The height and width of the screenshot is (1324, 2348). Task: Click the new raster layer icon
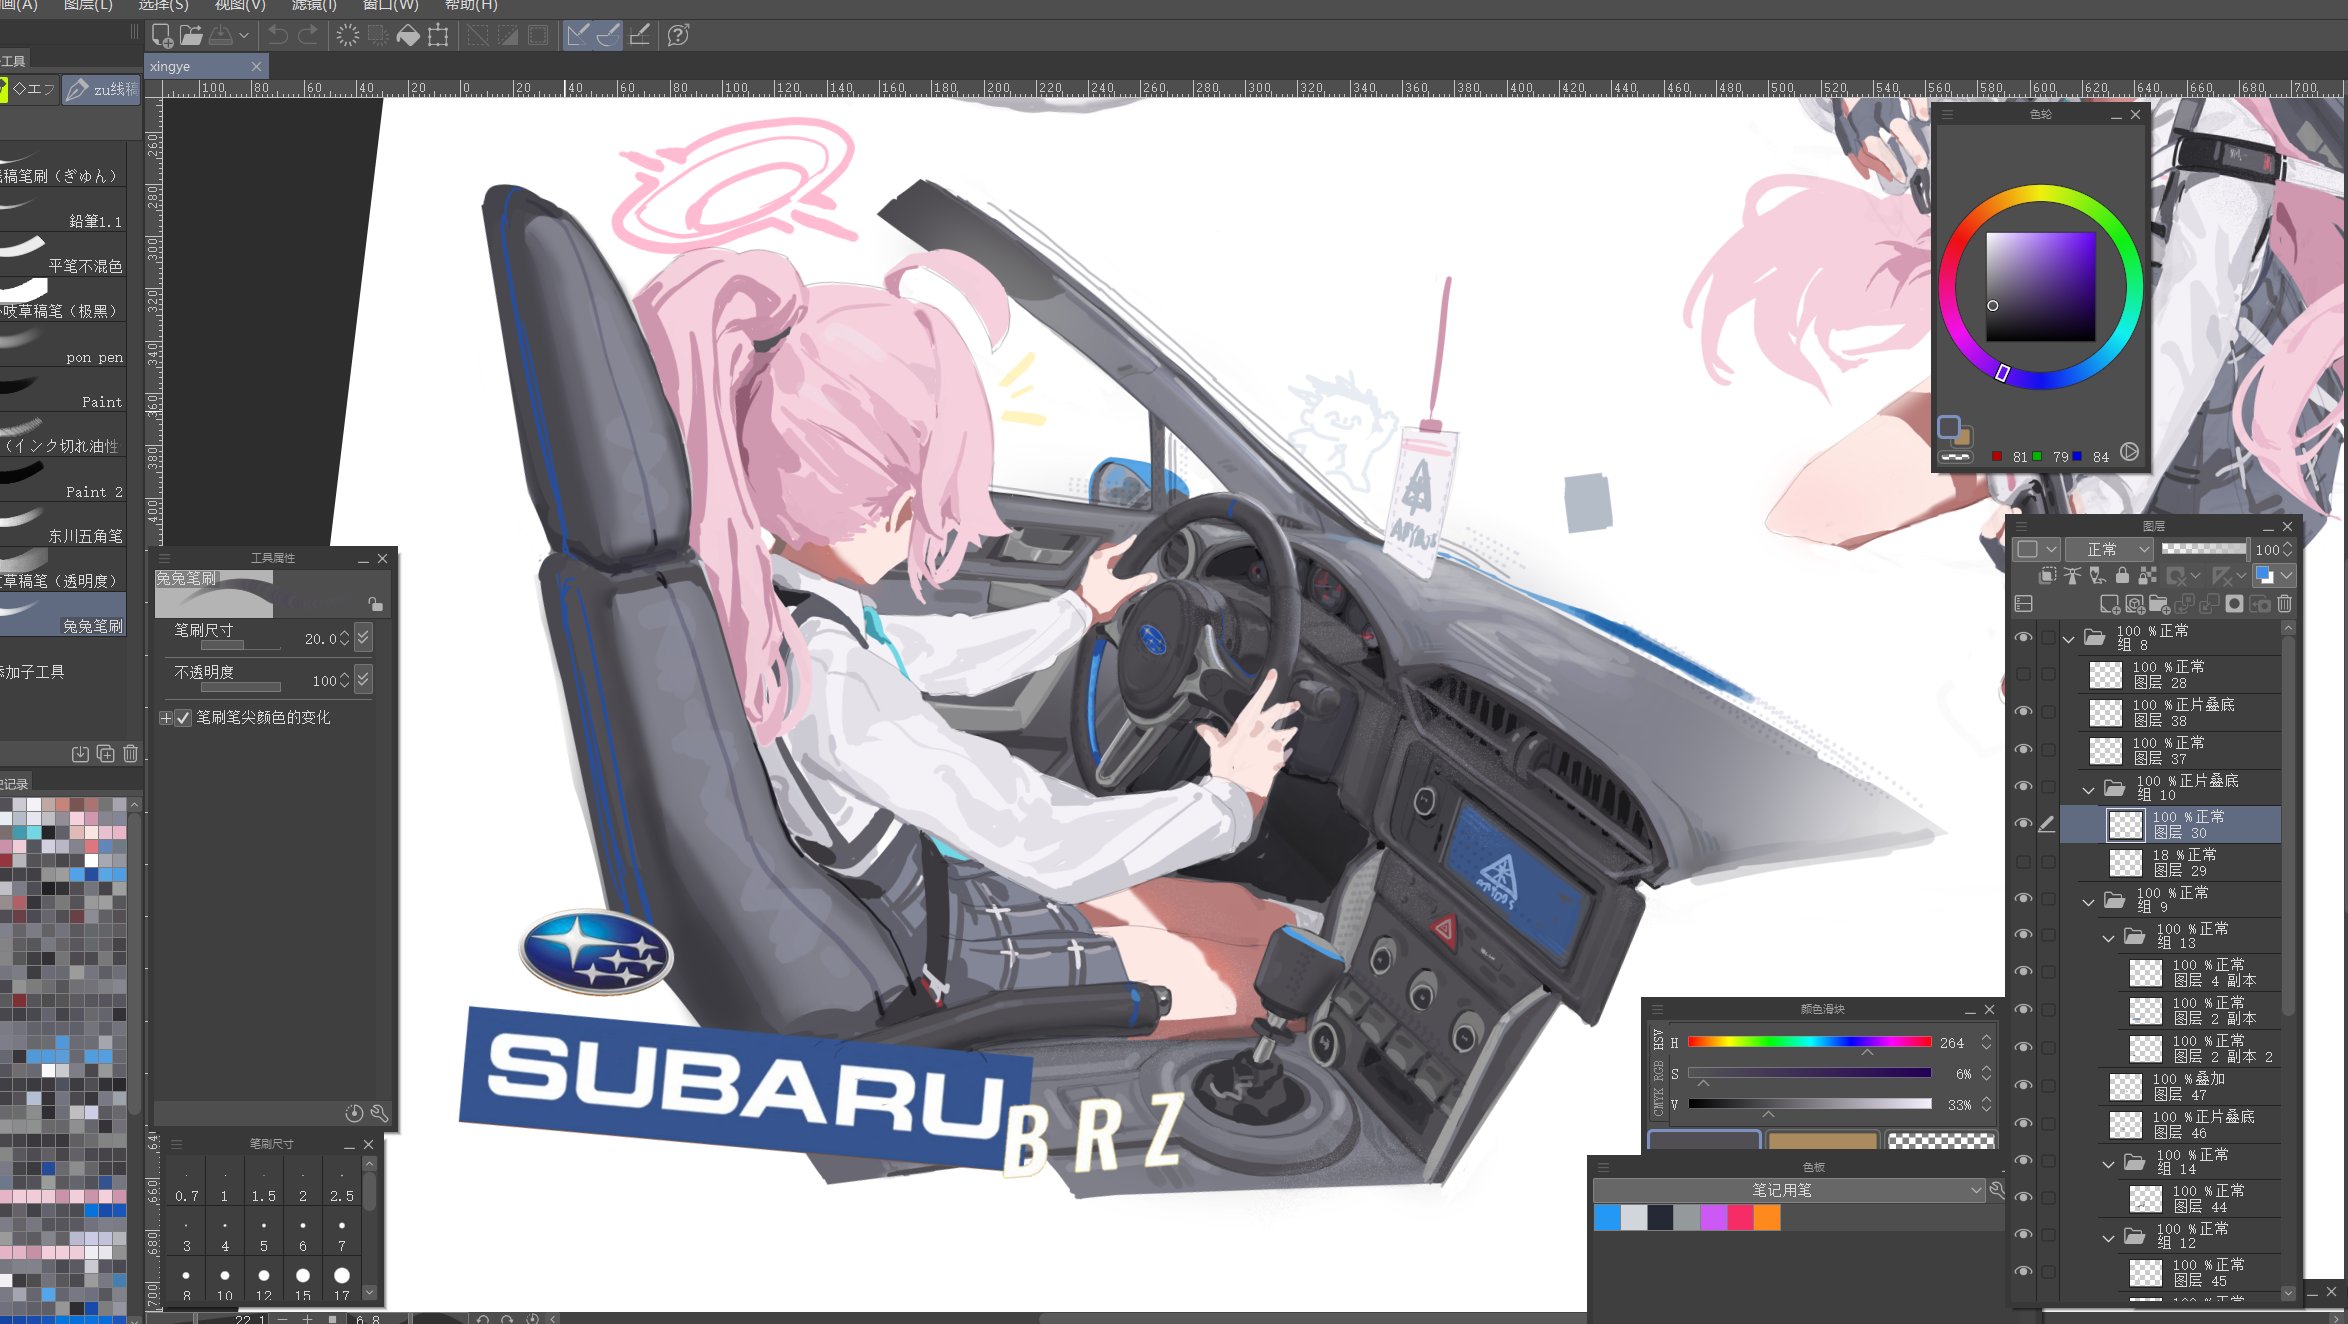[x=2109, y=604]
